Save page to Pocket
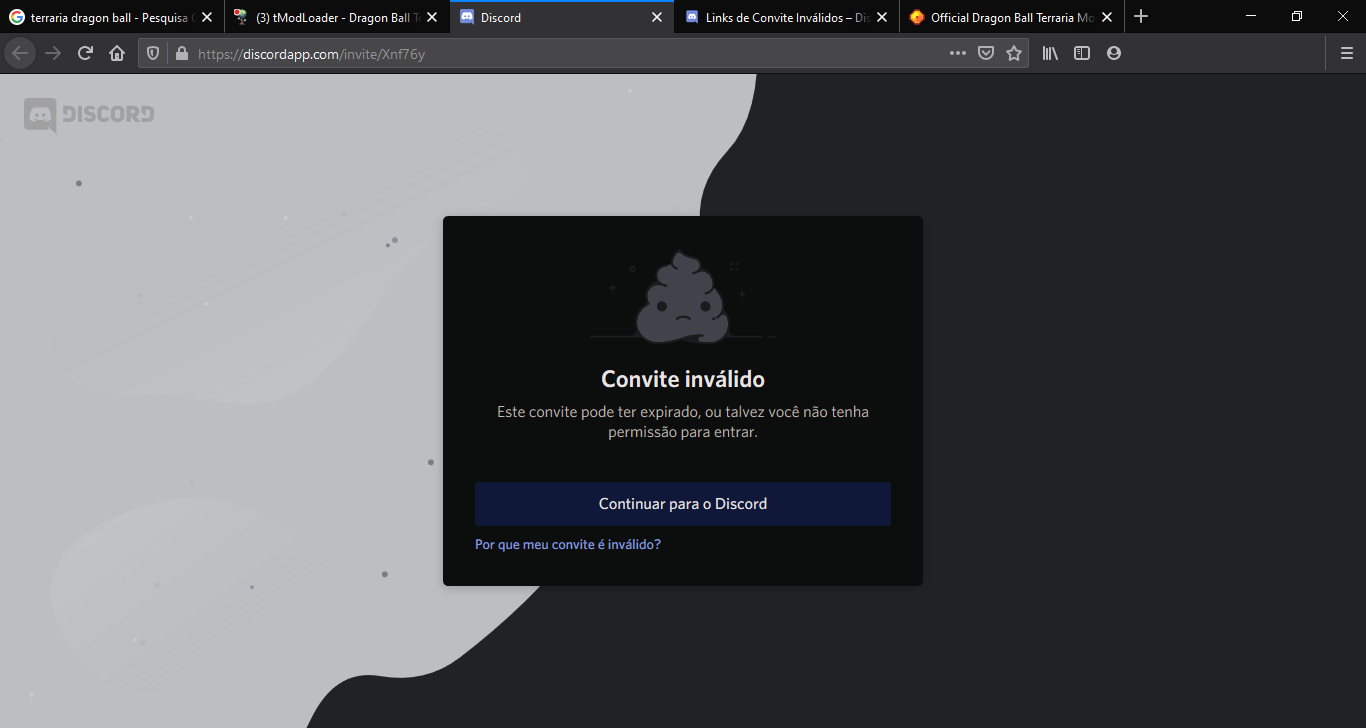1366x728 pixels. pos(986,53)
